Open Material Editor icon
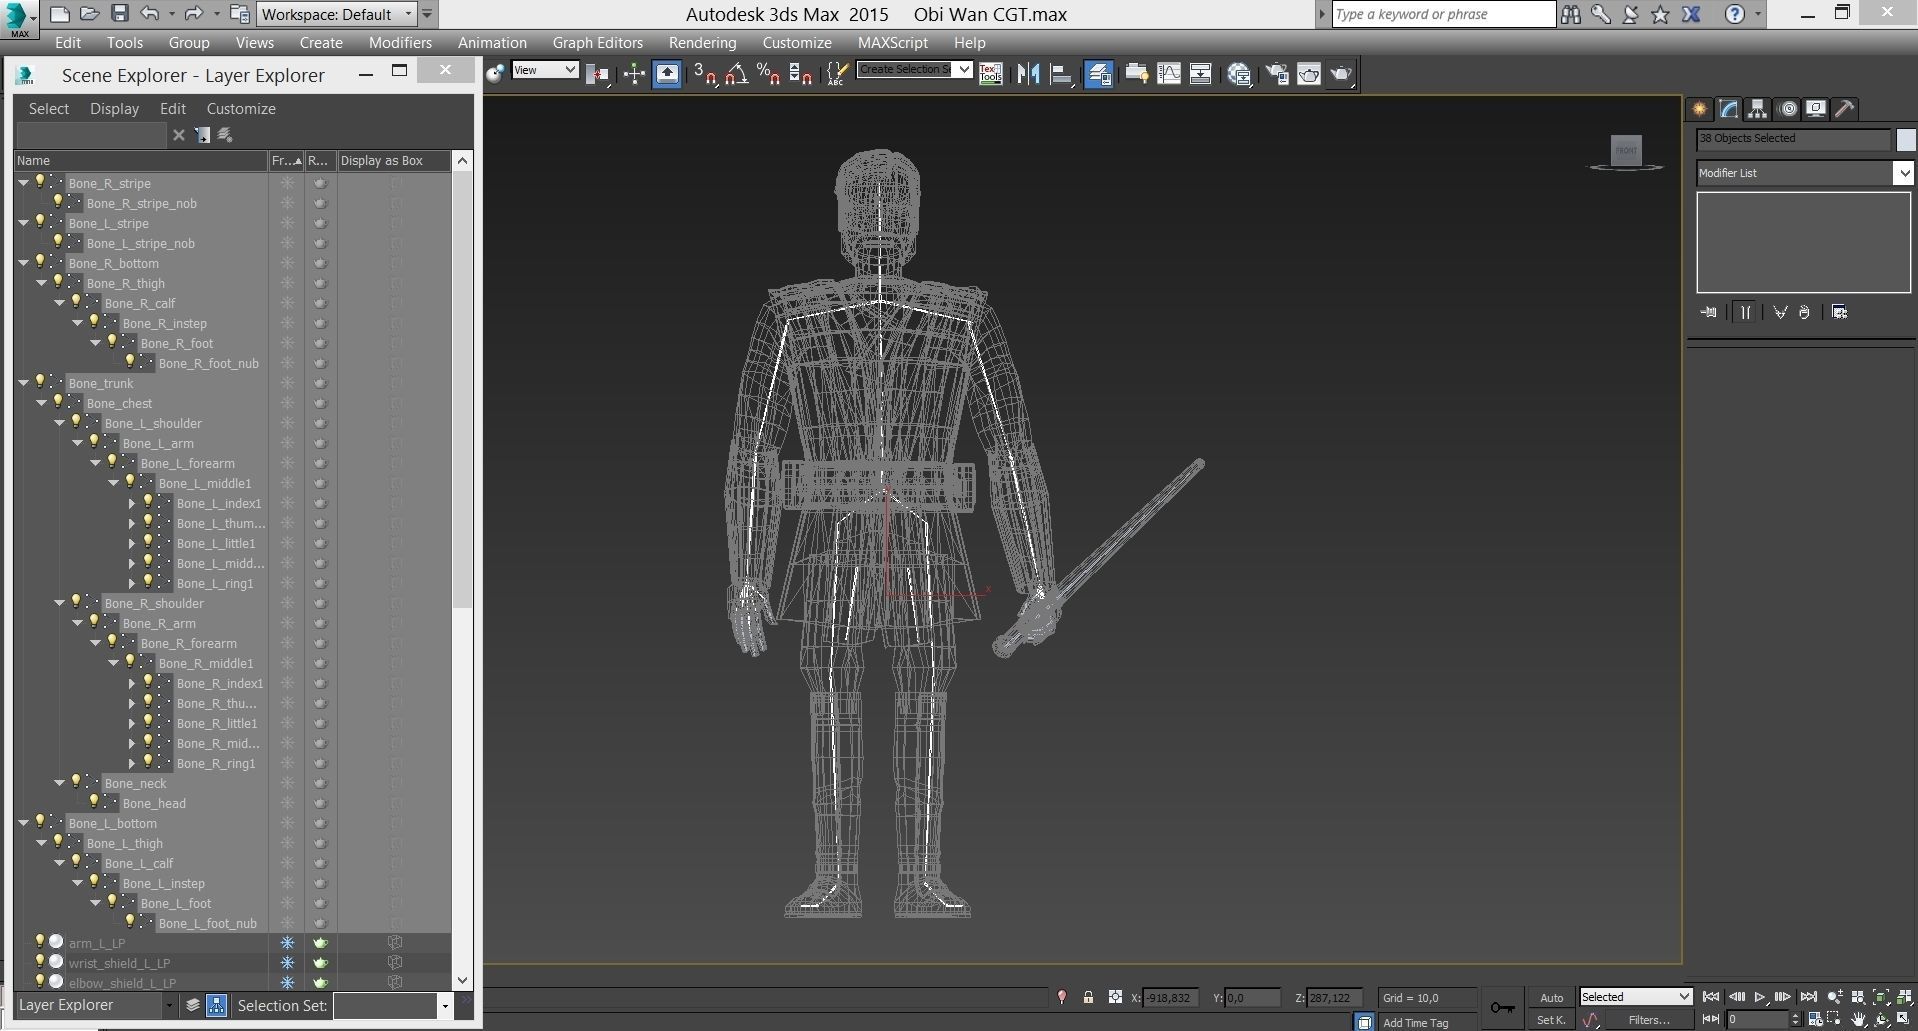The image size is (1918, 1031). click(x=1240, y=74)
